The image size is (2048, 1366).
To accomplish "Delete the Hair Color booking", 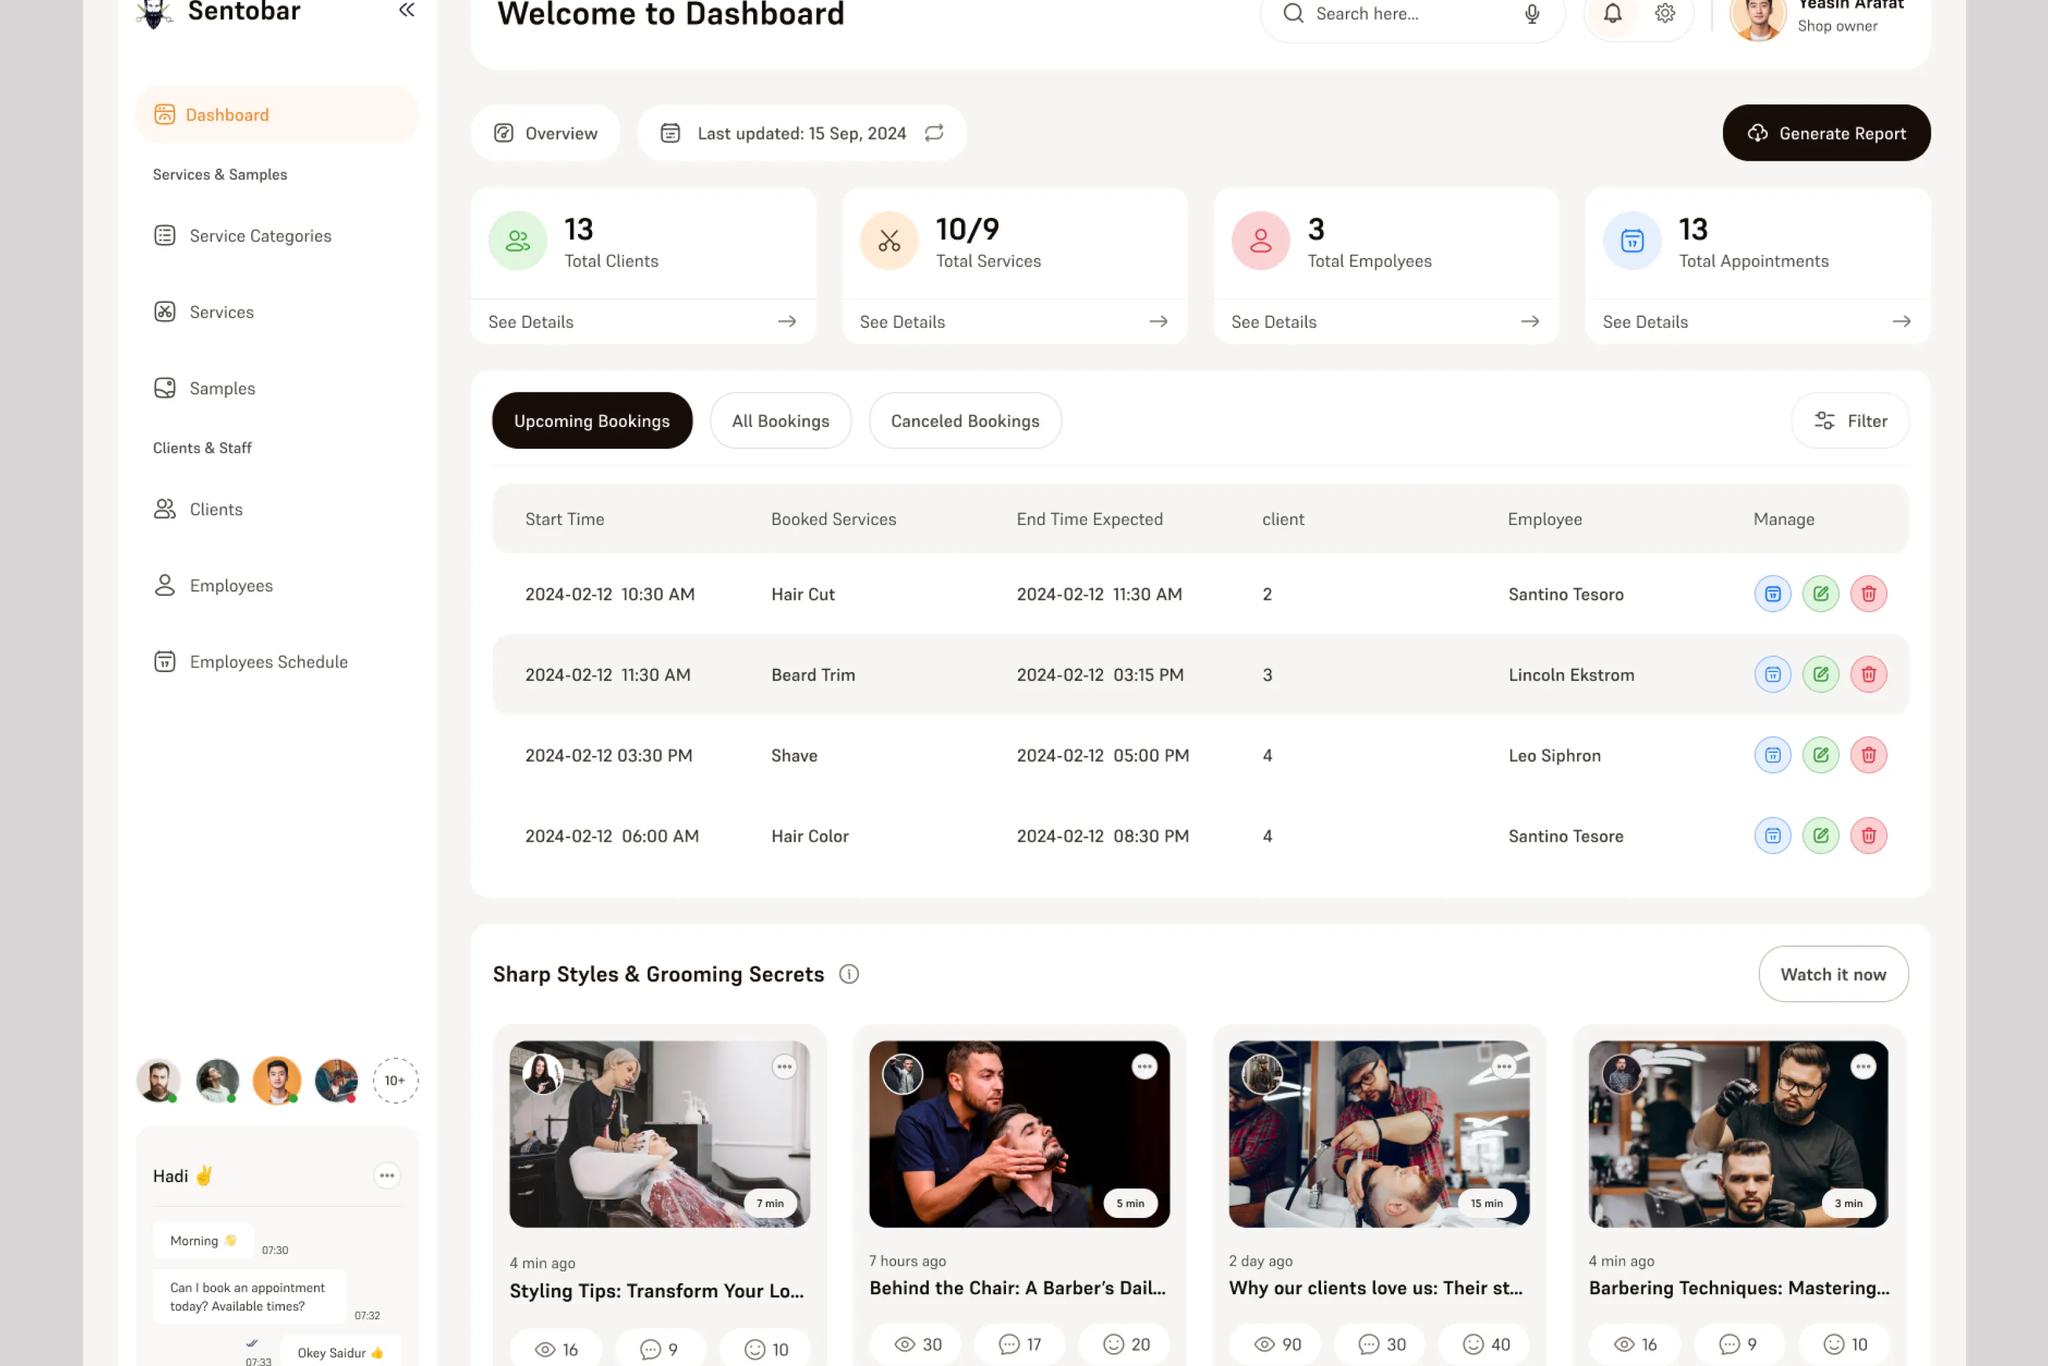I will click(x=1868, y=835).
